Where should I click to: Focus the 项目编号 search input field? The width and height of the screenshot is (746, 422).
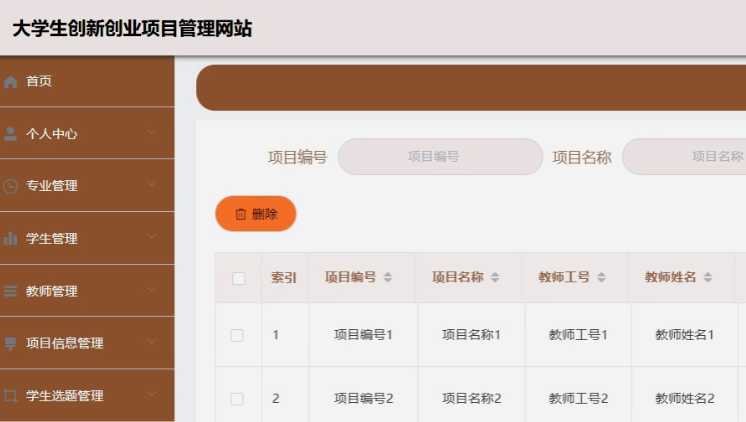click(440, 157)
